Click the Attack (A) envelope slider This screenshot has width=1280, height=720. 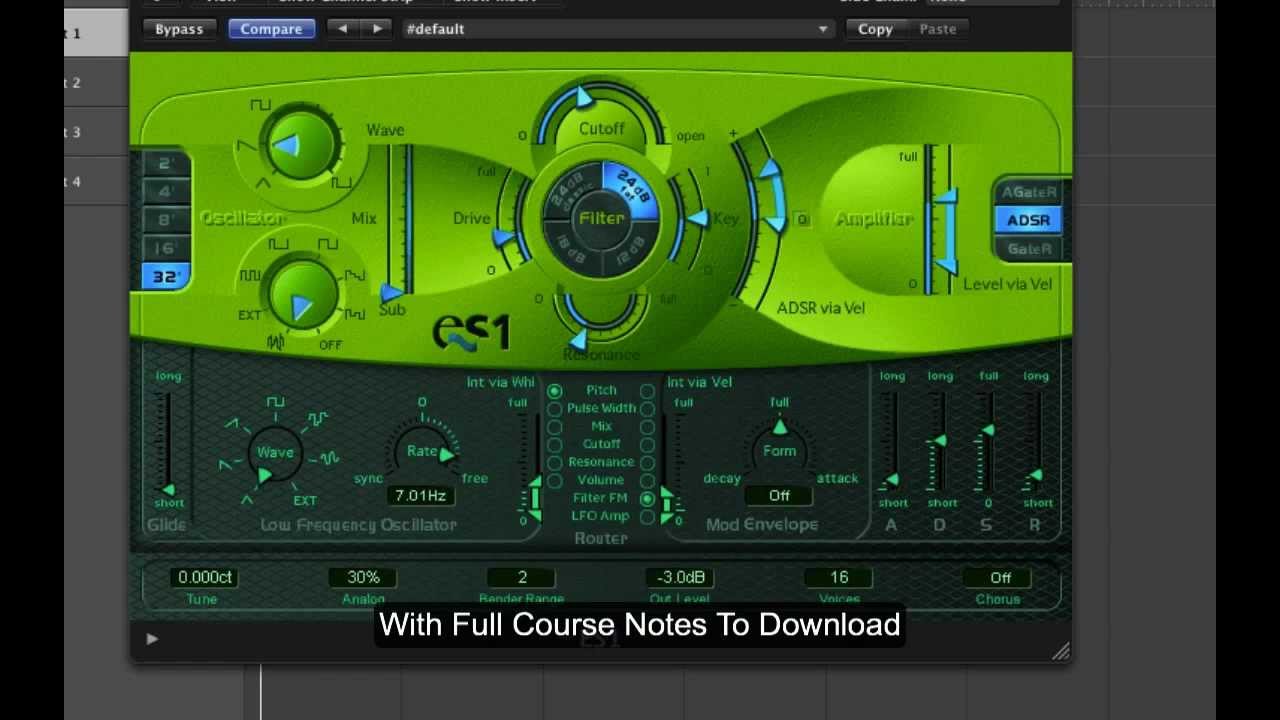pos(891,440)
